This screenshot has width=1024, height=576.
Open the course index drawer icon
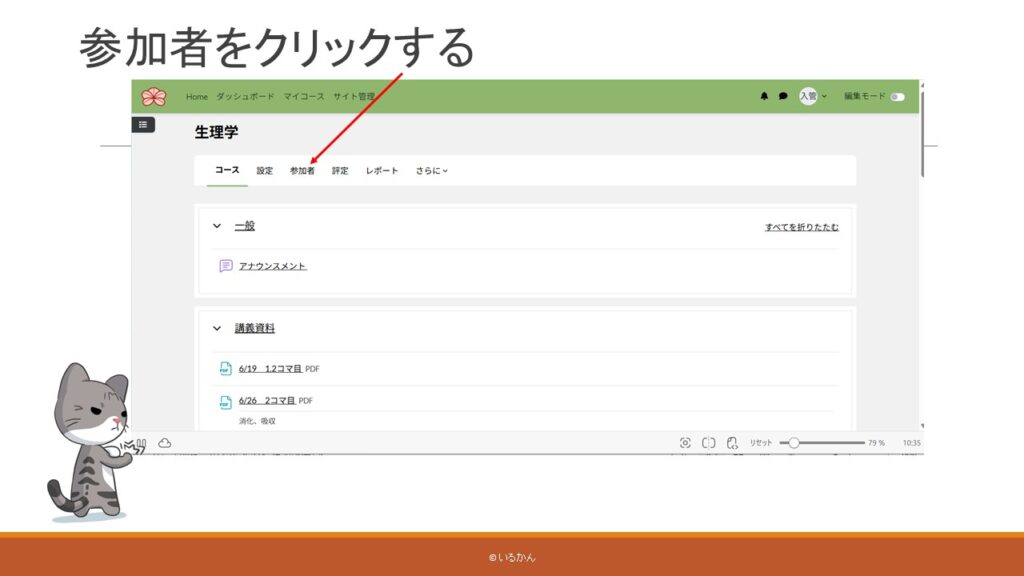pos(143,125)
